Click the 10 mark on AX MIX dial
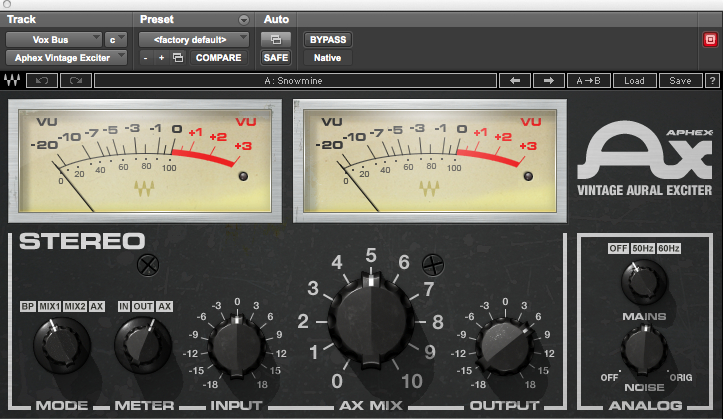Viewport: 723px width, 419px height. [411, 381]
